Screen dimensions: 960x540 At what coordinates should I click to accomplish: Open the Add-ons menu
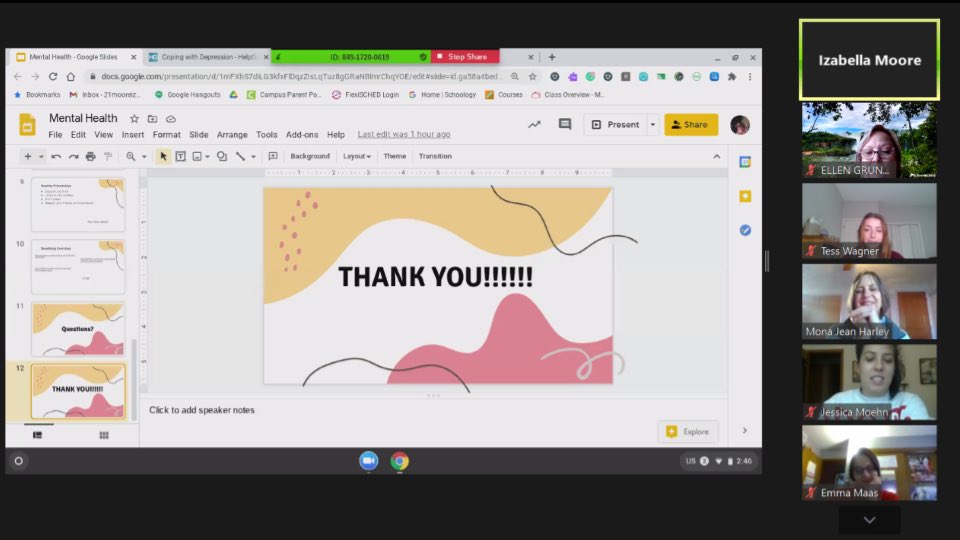click(302, 134)
